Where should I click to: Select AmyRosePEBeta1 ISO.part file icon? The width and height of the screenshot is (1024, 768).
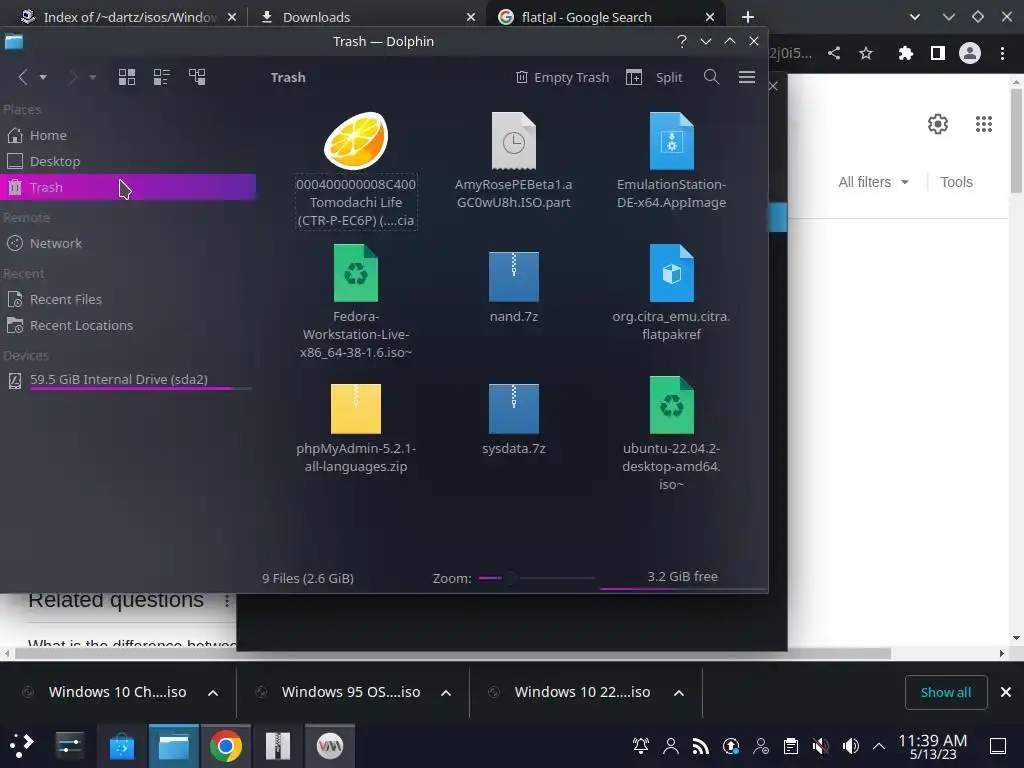(514, 141)
